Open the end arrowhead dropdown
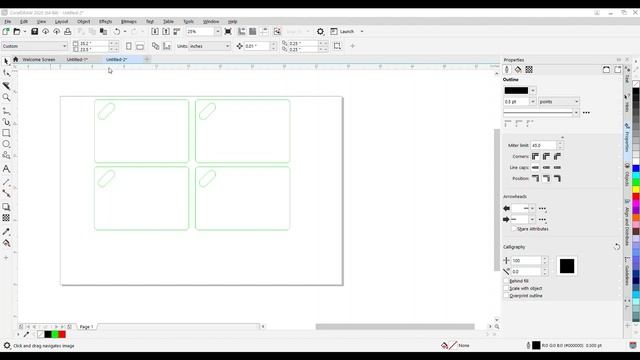This screenshot has height=360, width=640. tap(532, 220)
